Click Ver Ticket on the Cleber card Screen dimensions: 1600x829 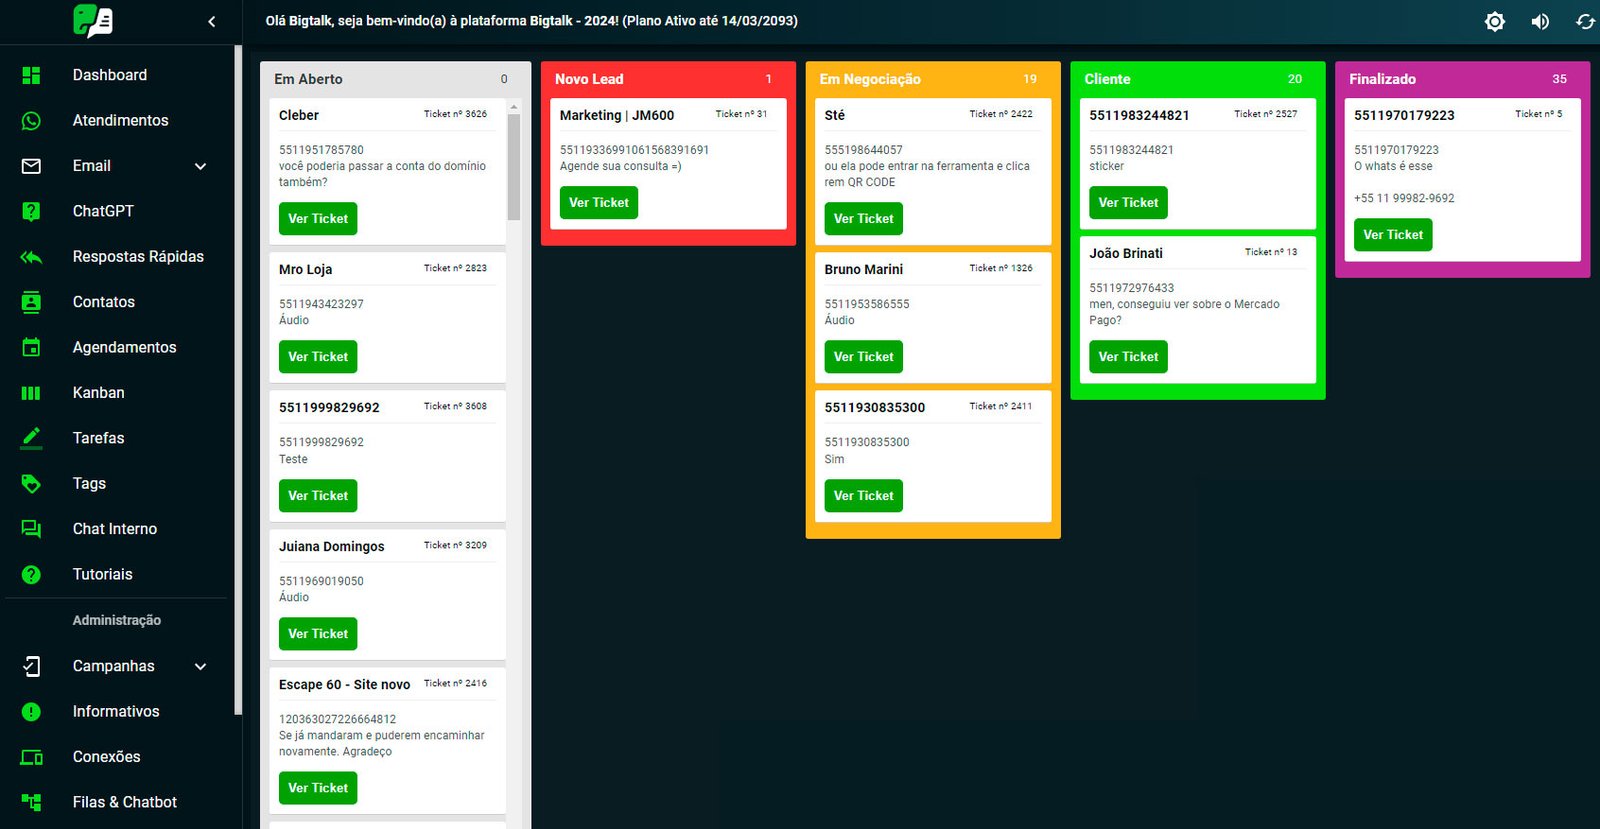click(318, 219)
